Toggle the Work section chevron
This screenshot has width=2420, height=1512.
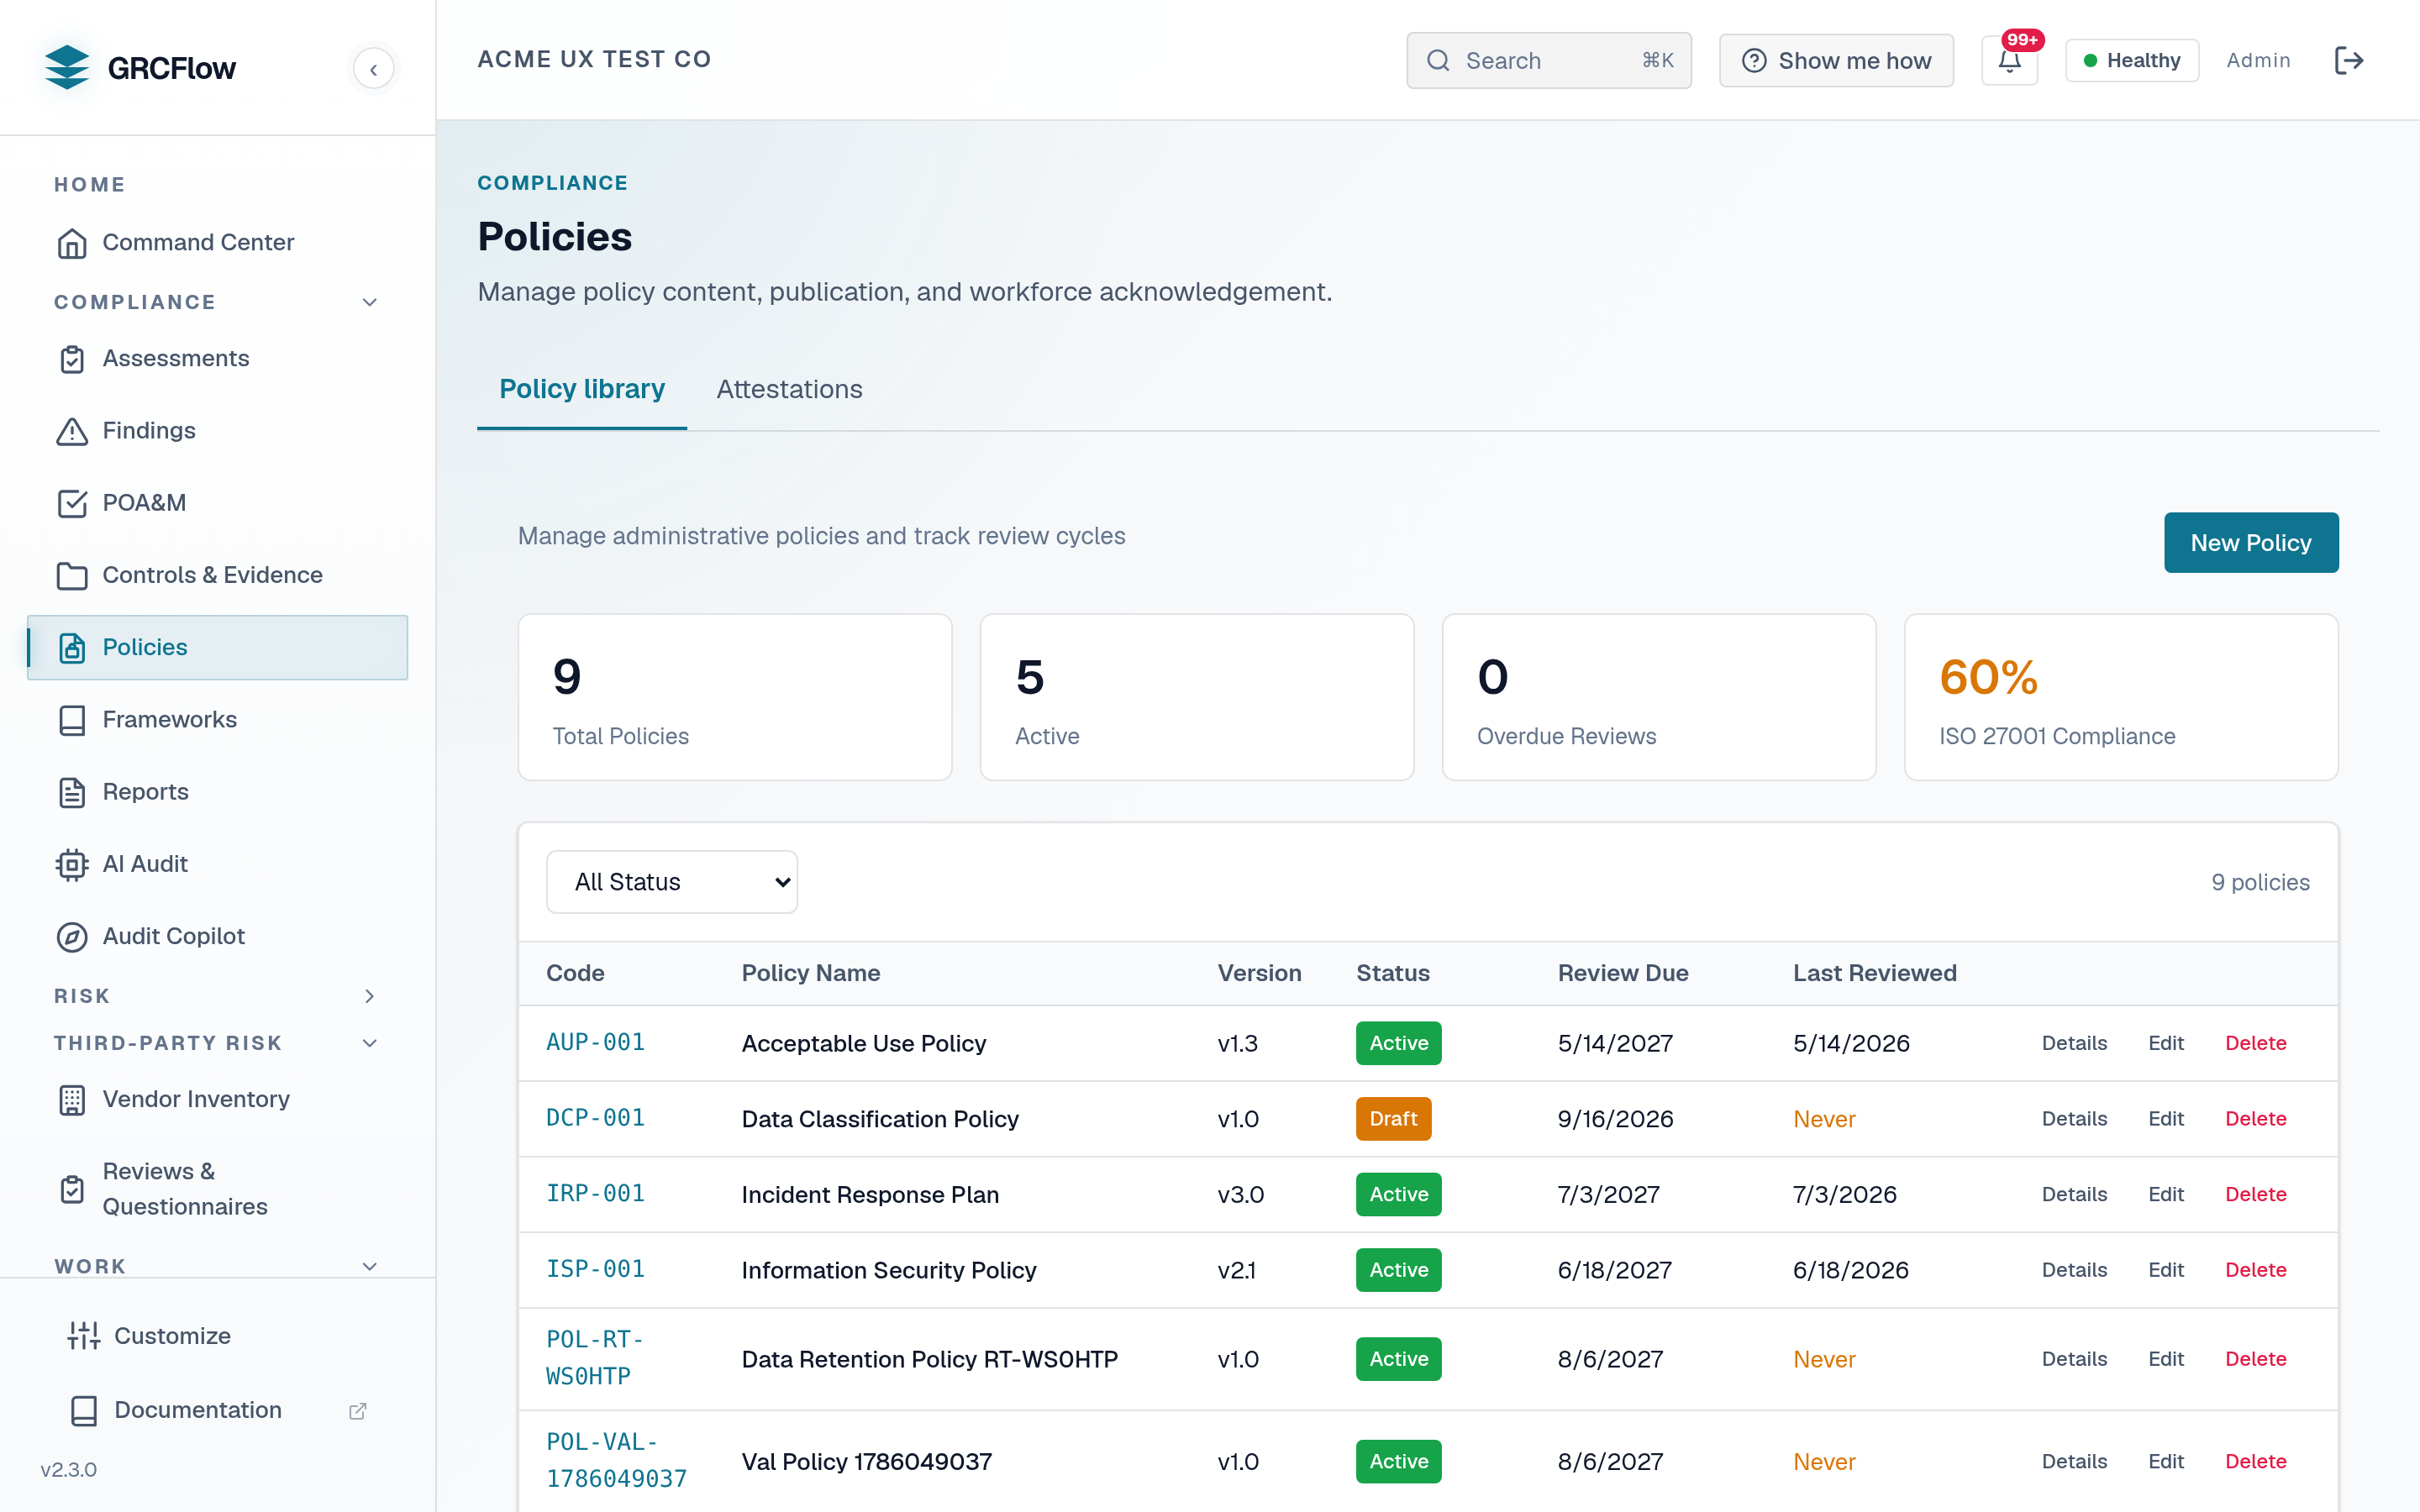click(x=370, y=1266)
